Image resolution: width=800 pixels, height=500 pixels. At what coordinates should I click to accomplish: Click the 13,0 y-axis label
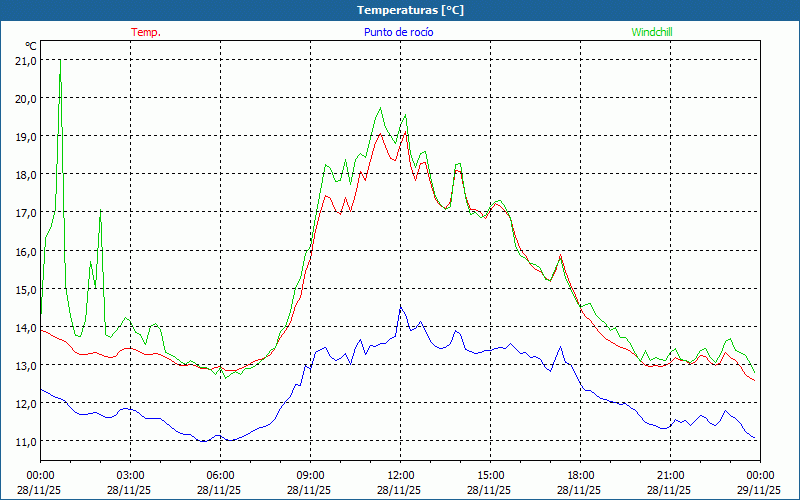(26, 365)
